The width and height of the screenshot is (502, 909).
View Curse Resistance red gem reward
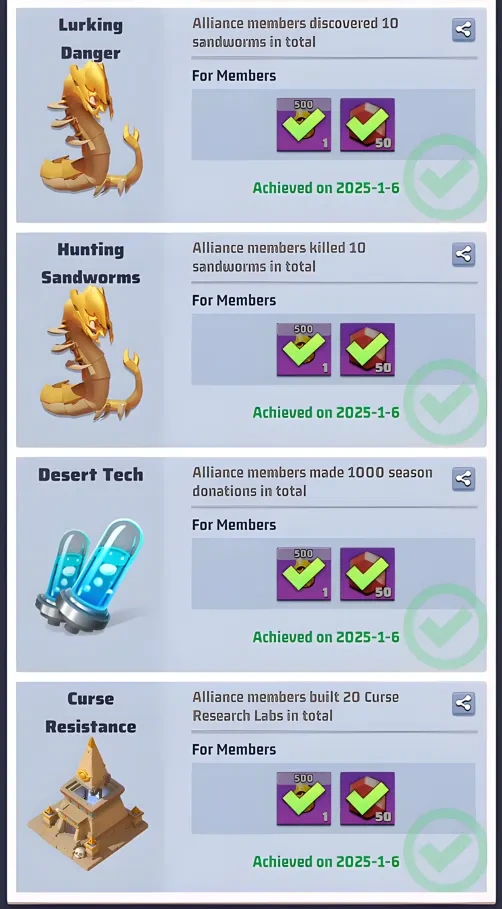pos(368,798)
